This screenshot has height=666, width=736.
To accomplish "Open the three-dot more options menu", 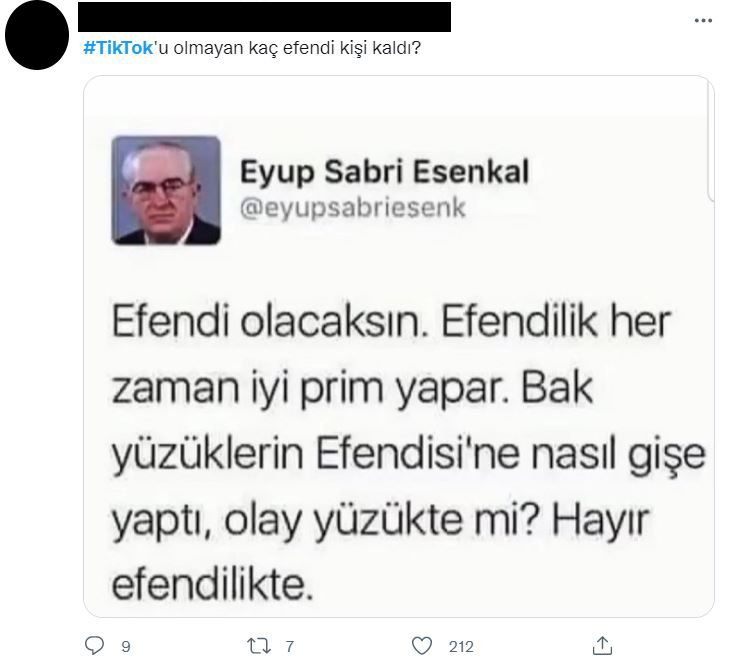I will 703,21.
